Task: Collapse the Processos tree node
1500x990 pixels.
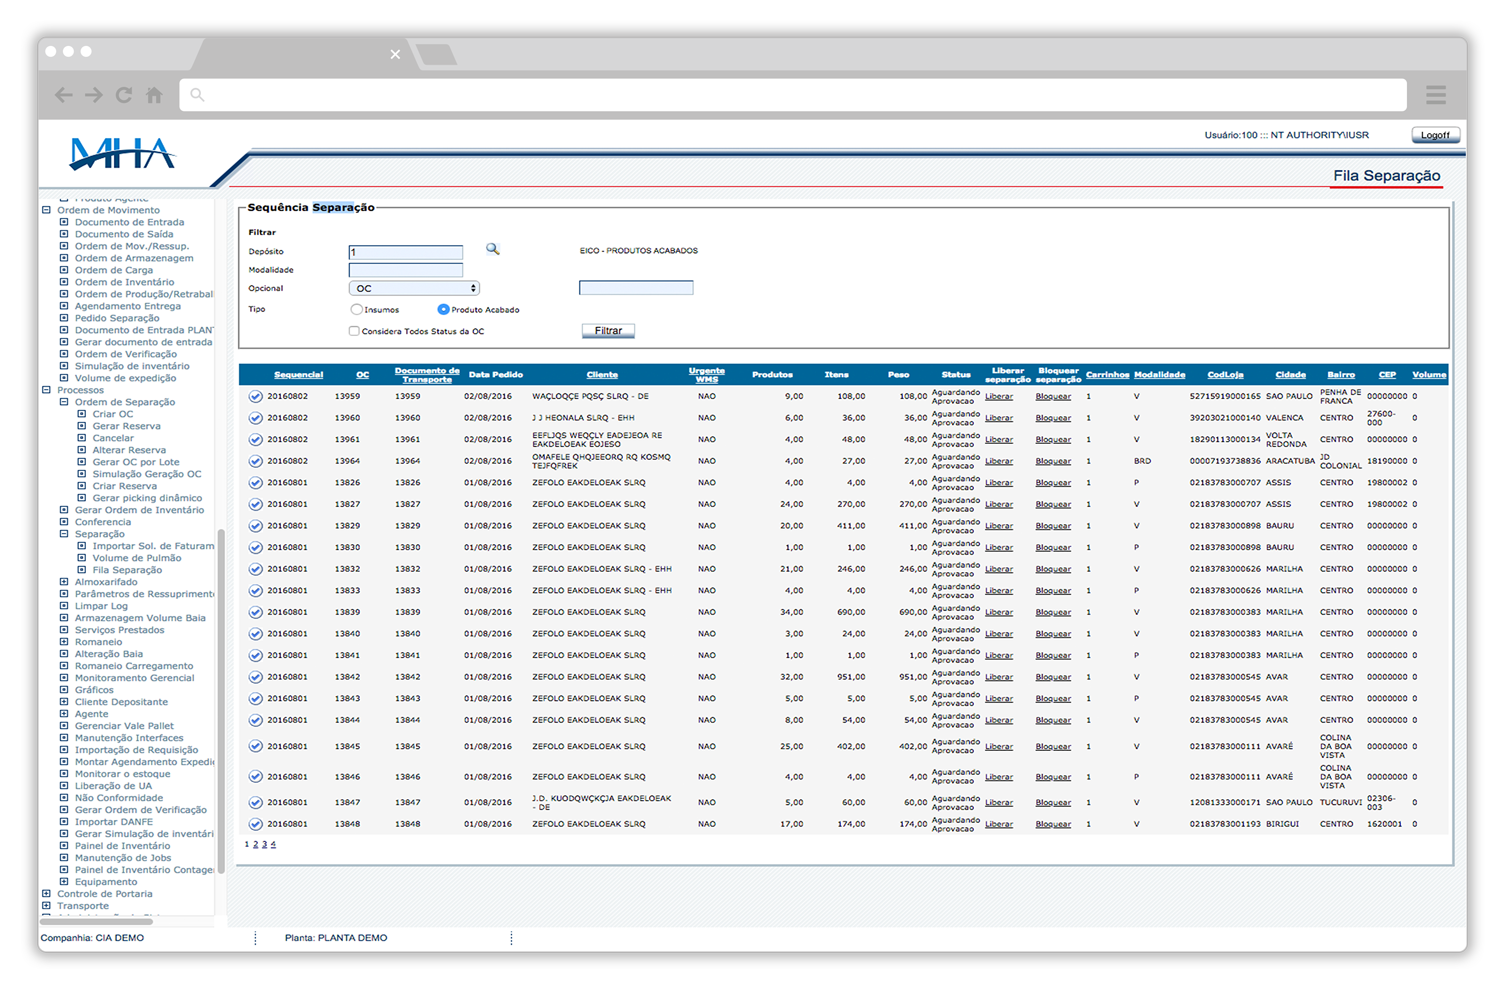Action: pyautogui.click(x=46, y=390)
